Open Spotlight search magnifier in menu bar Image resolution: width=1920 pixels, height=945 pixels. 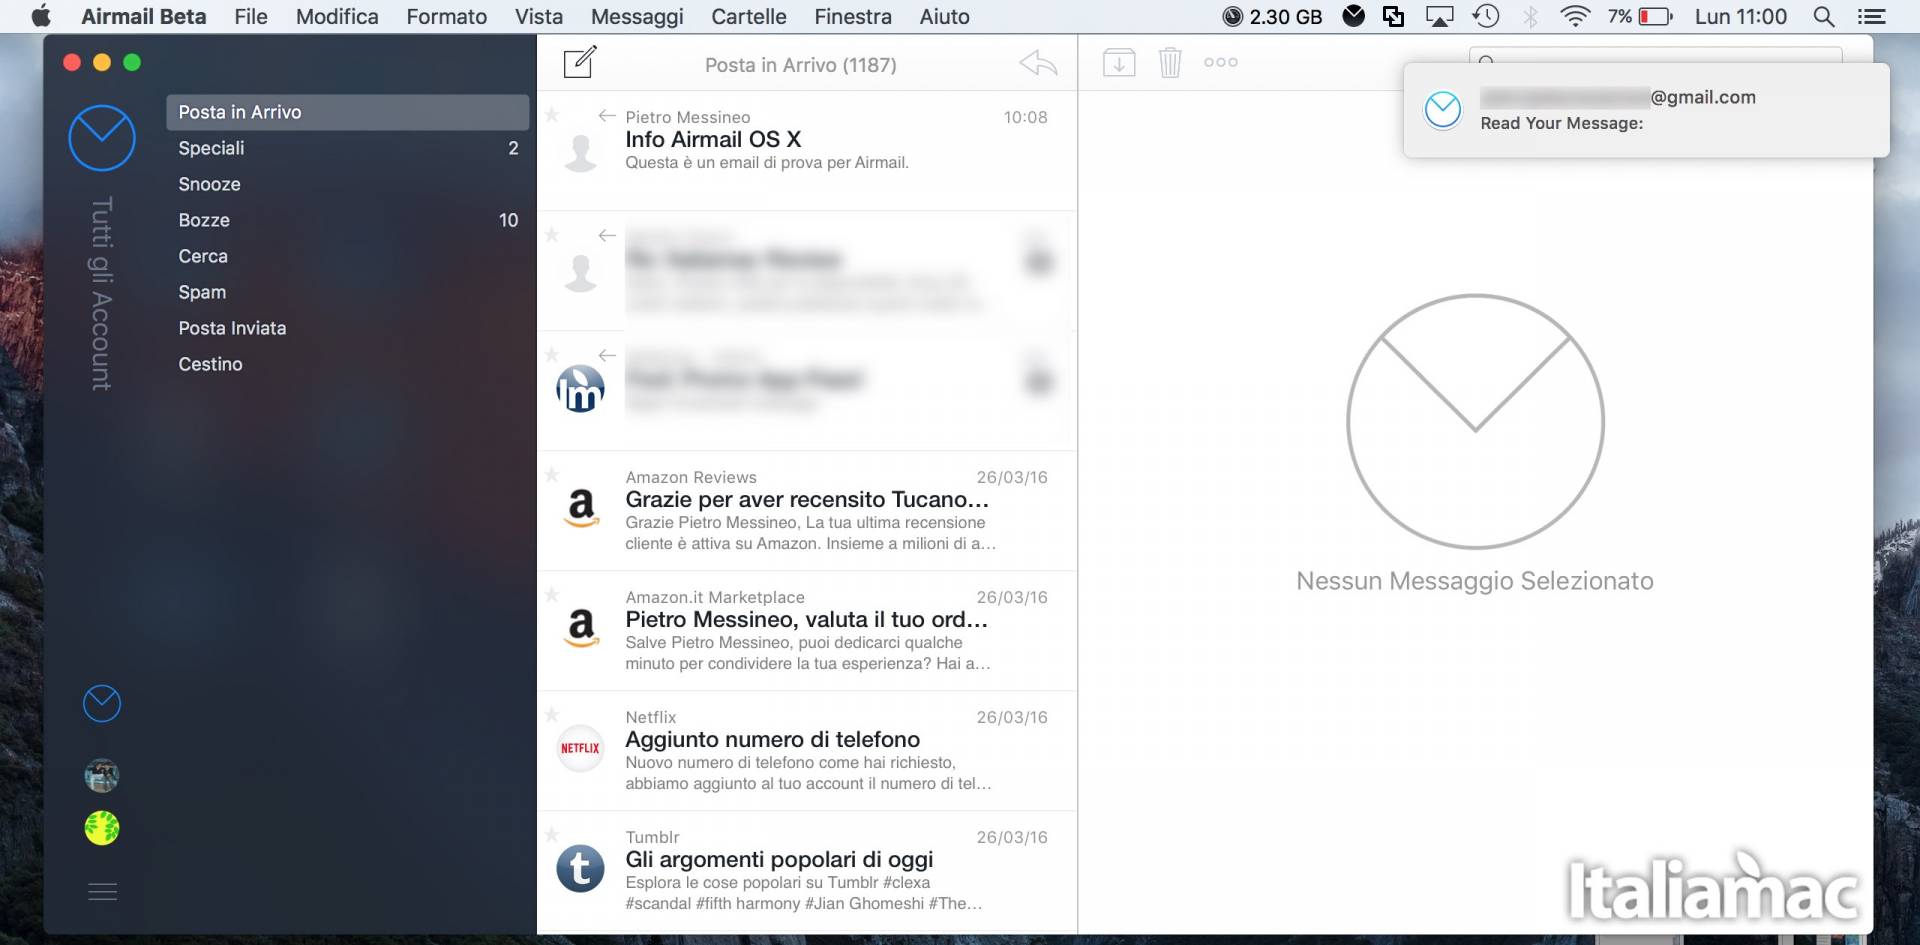(1824, 16)
